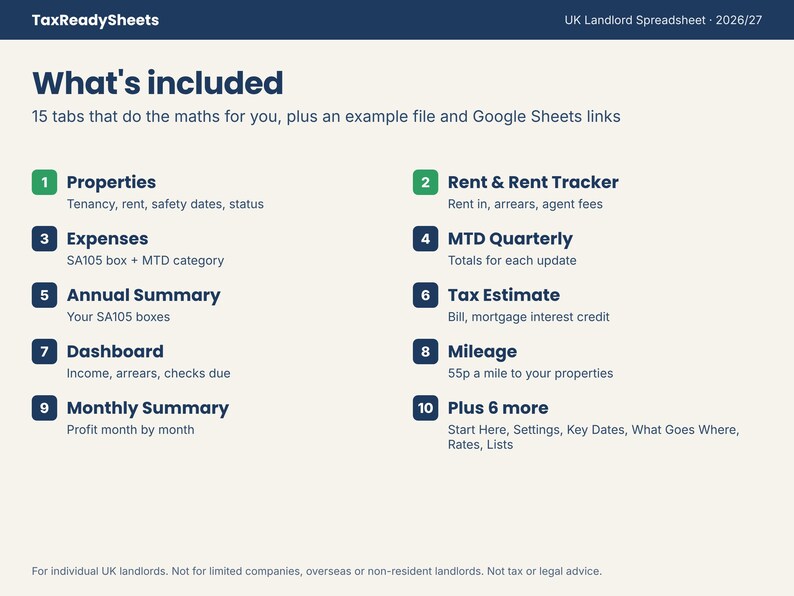The height and width of the screenshot is (596, 794).
Task: Click the green number 2 badge
Action: pyautogui.click(x=425, y=182)
